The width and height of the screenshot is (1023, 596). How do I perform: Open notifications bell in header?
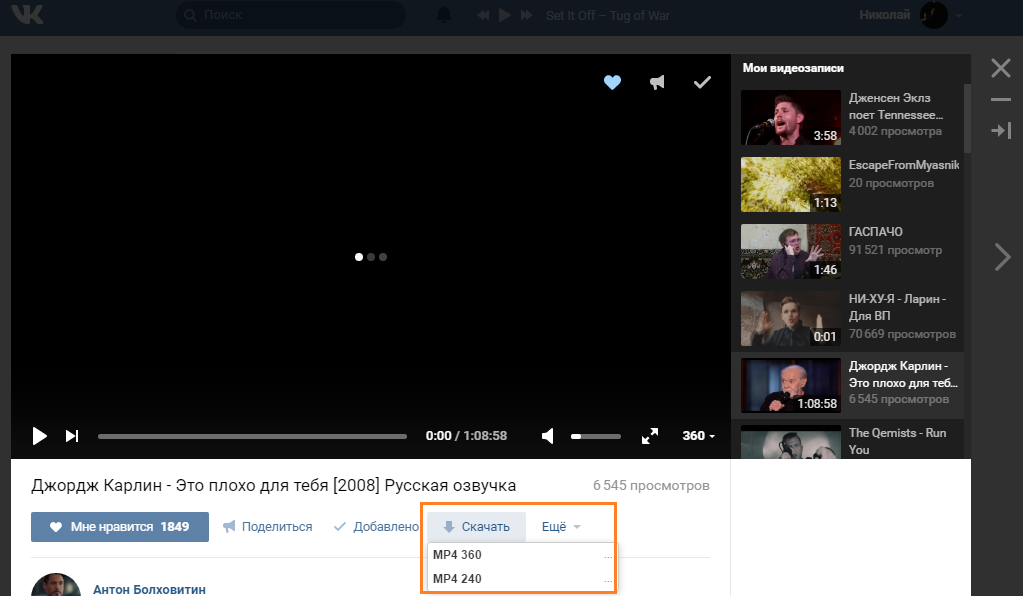tap(444, 14)
